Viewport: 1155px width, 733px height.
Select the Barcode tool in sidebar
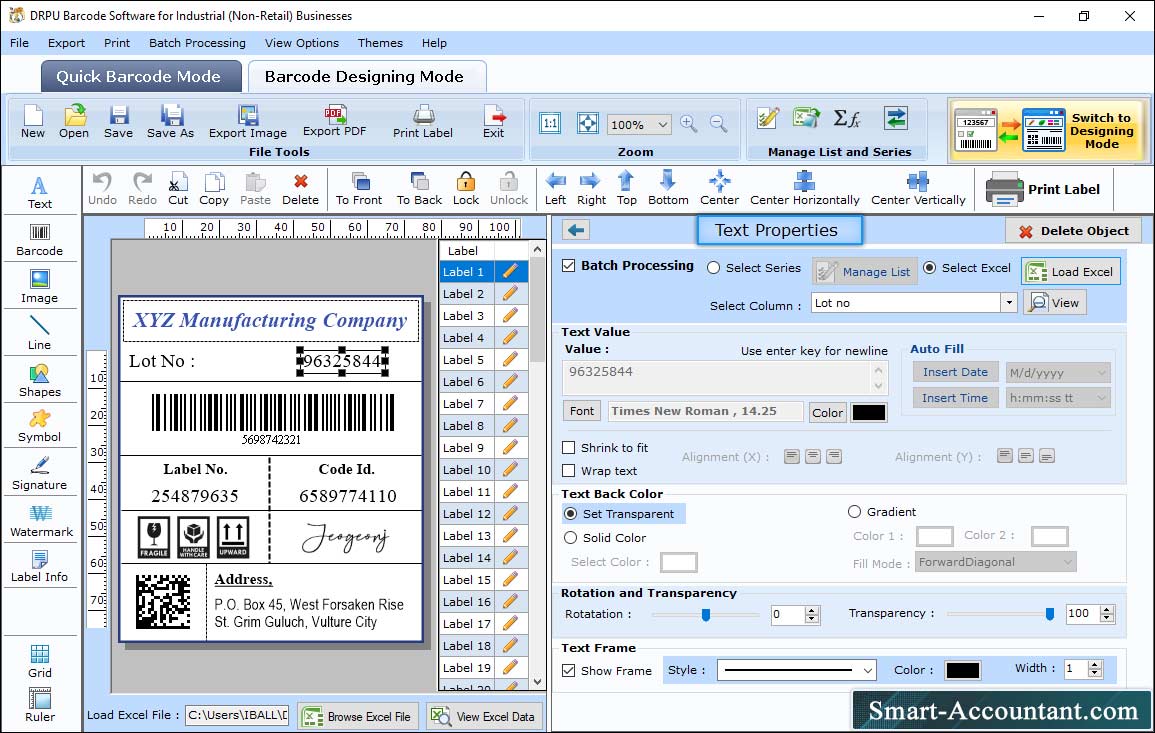pos(40,240)
